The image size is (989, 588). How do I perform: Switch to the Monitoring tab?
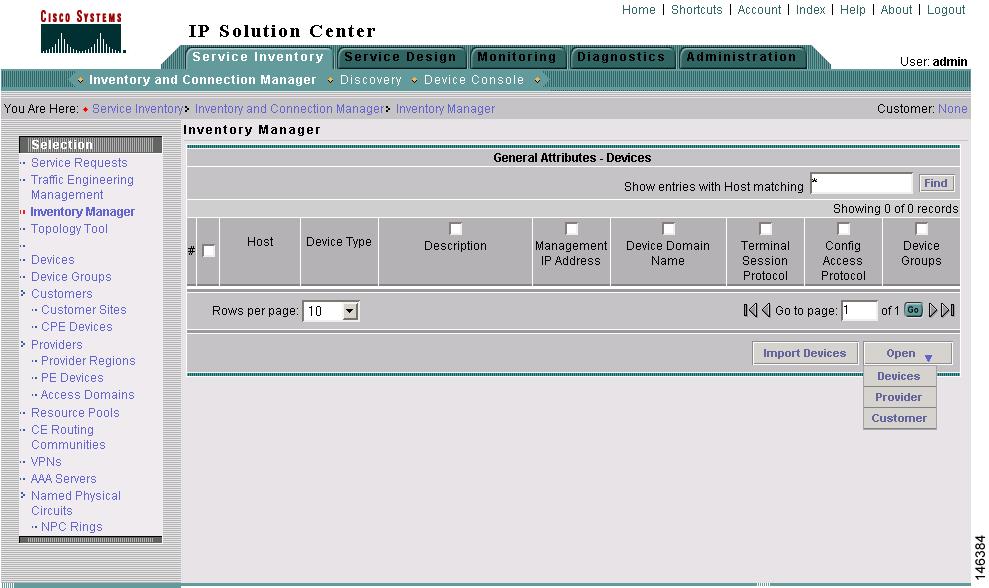(x=517, y=57)
